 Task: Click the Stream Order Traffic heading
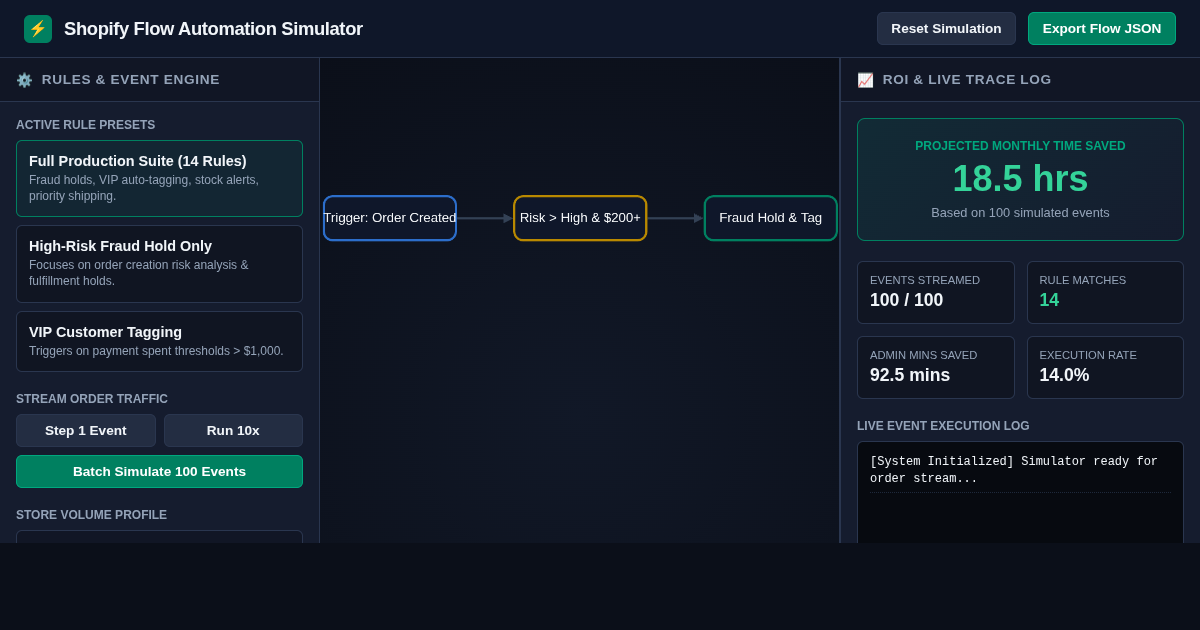92,399
